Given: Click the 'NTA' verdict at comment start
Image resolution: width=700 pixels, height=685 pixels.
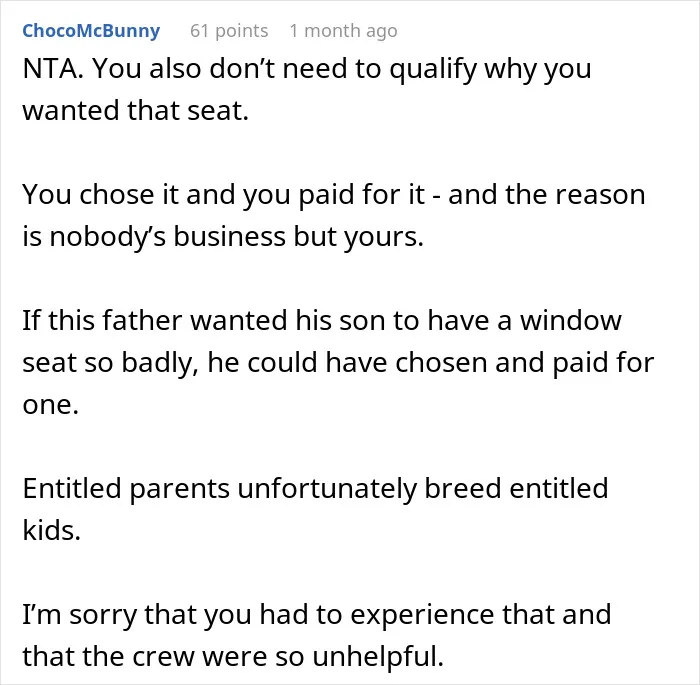Looking at the screenshot, I should (x=49, y=69).
